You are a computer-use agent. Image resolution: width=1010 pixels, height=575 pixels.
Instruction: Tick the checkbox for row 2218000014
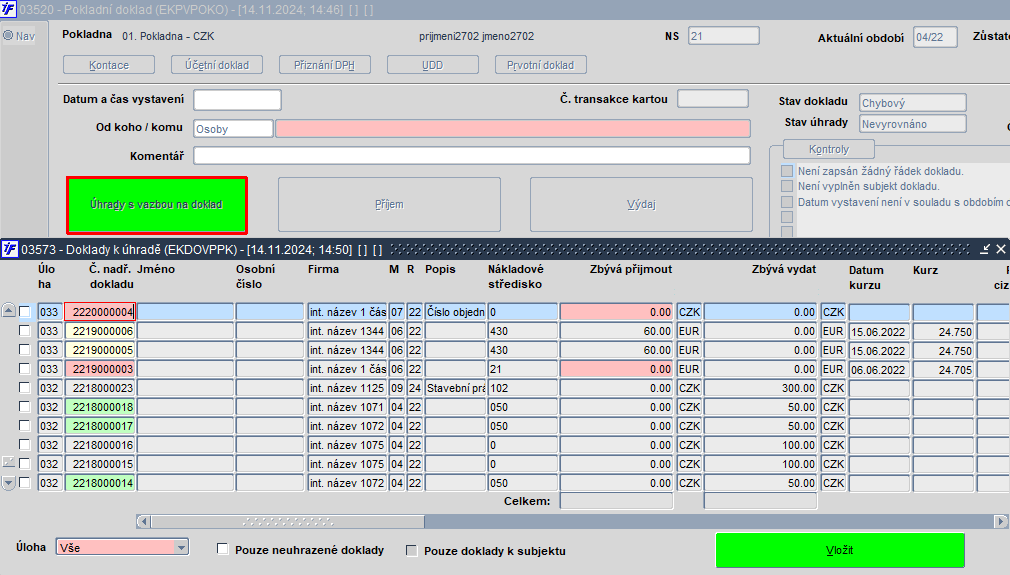point(24,483)
